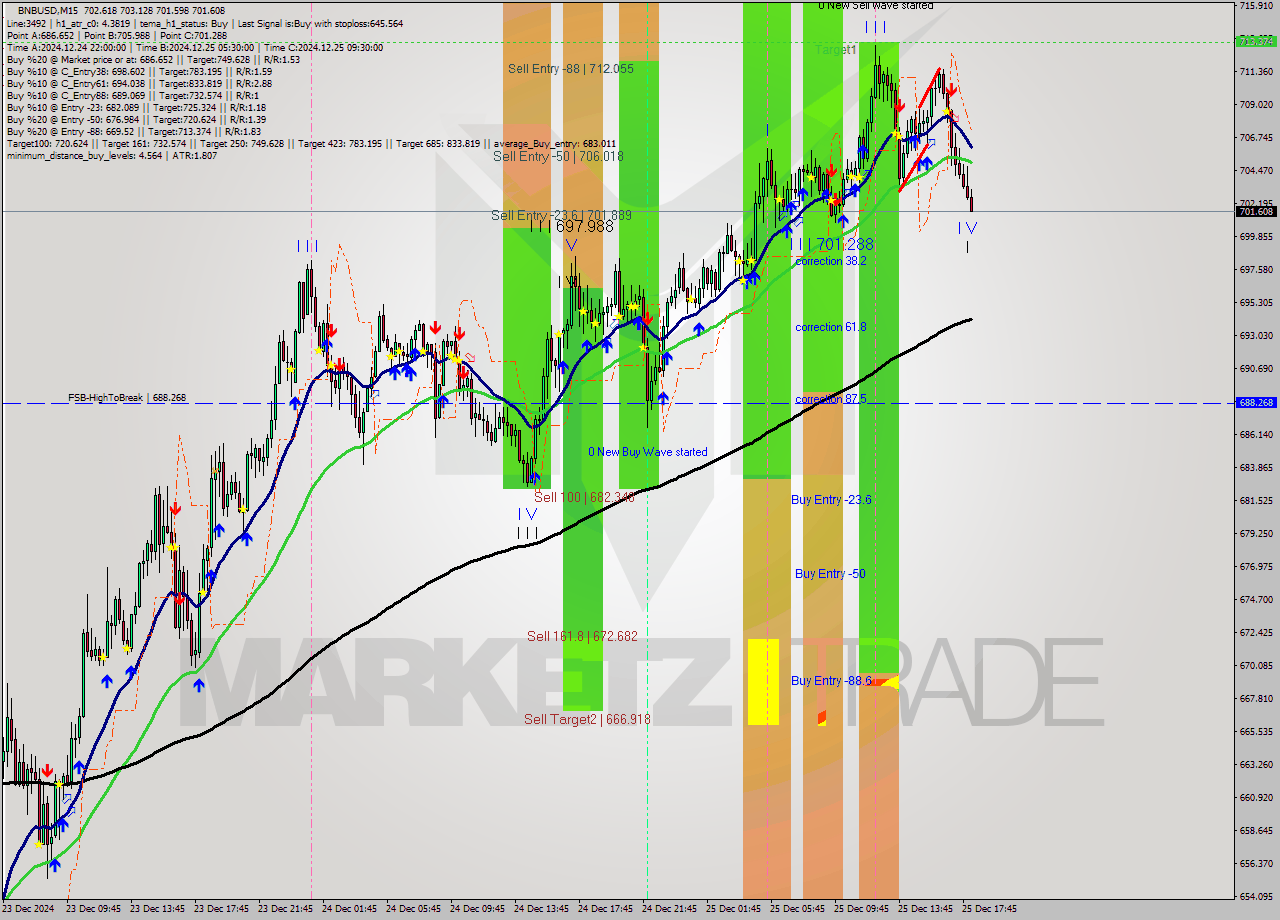Select the '24 Dec 01:45' time axis label

point(351,909)
